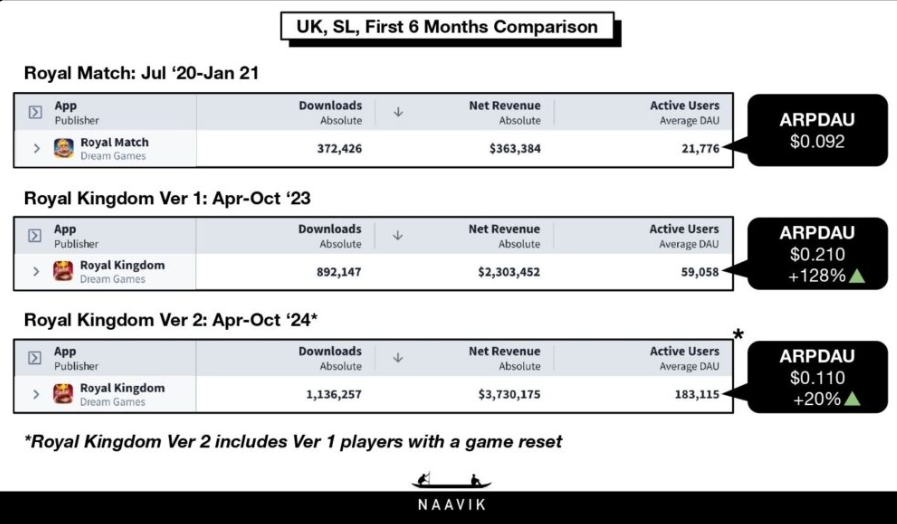
Task: Click expand-all icon in Royal Match table header
Action: click(x=35, y=112)
